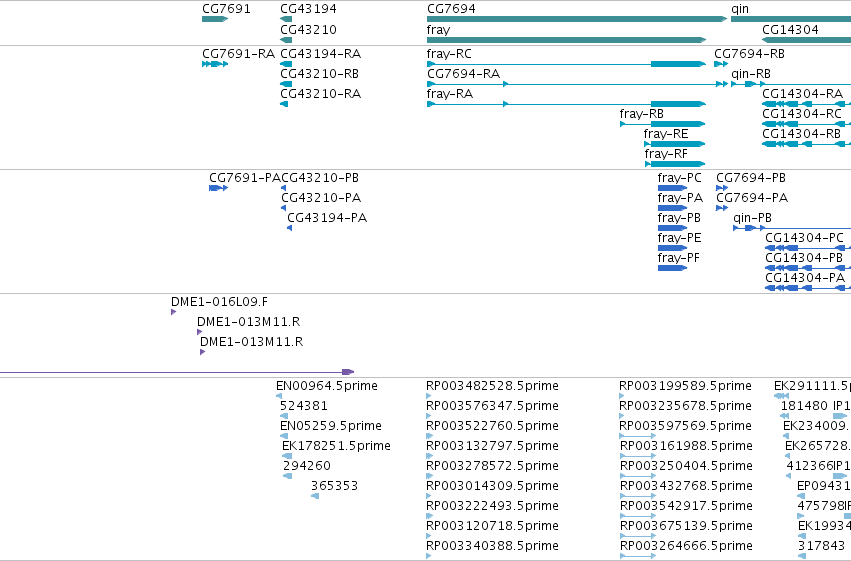Click the DME1-016L09.F BAC end label
Image resolution: width=851 pixels, height=561 pixels.
coord(219,302)
